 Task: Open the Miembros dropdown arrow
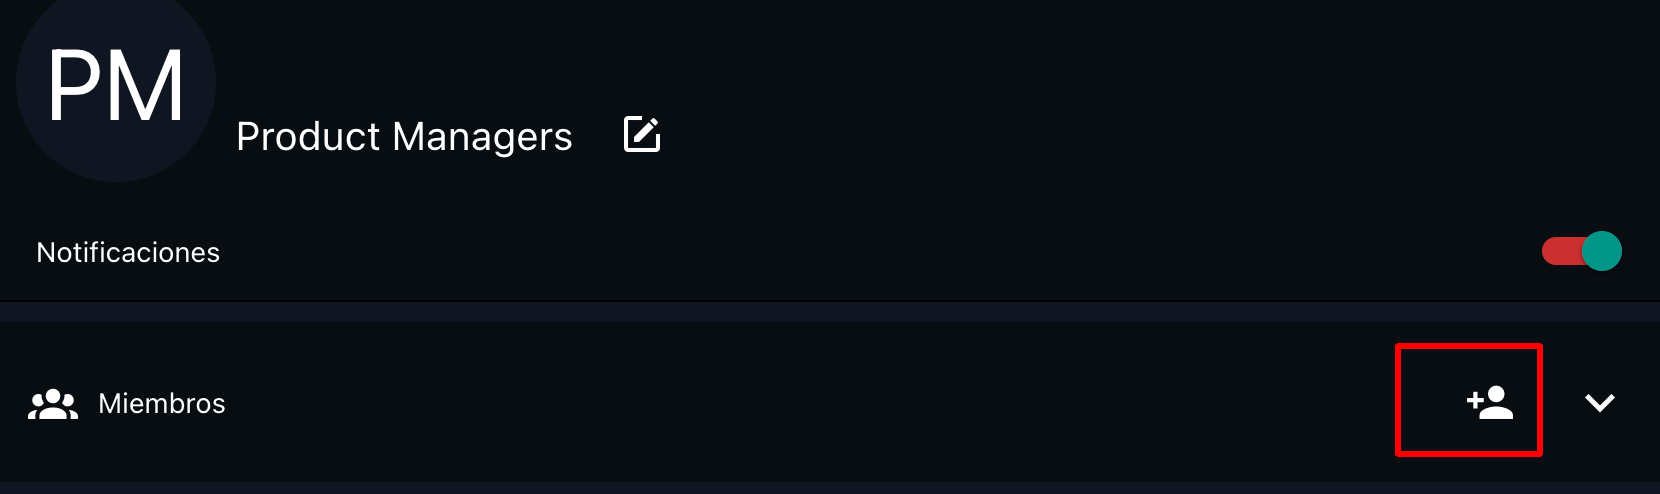tap(1600, 402)
